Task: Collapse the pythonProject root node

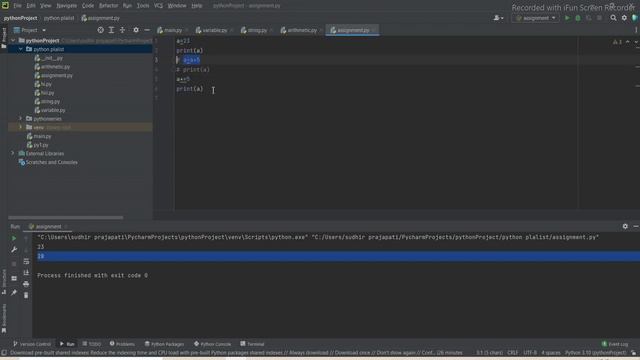Action: point(13,40)
